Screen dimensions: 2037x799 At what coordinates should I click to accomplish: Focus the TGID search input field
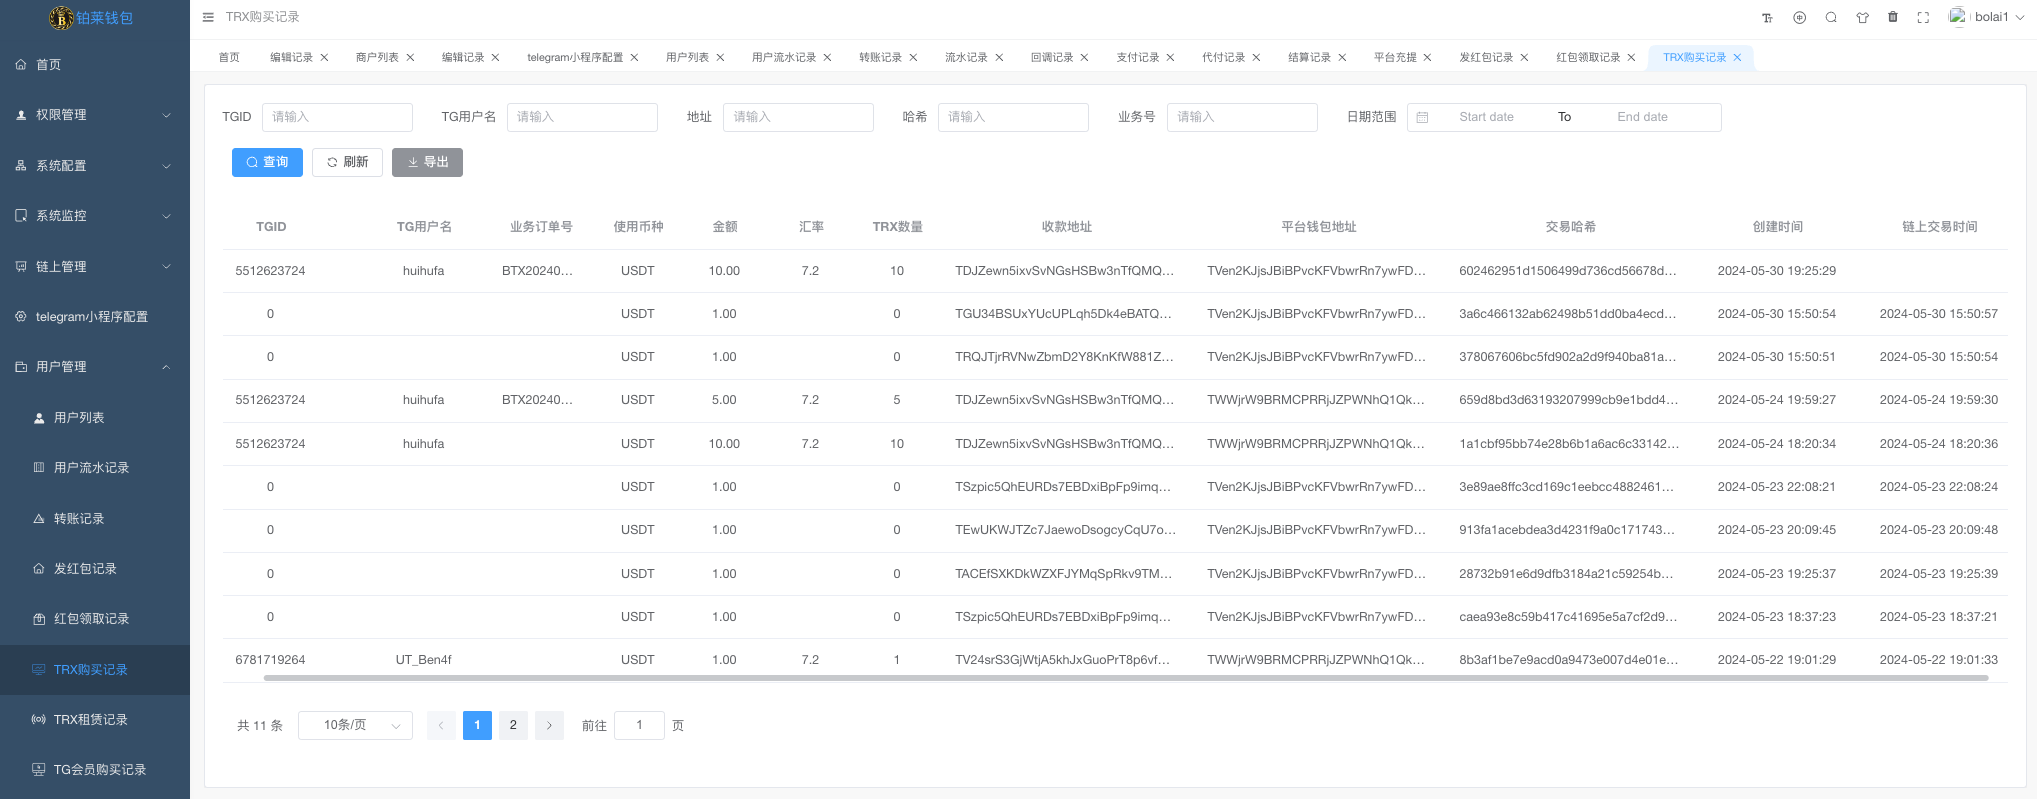coord(337,117)
